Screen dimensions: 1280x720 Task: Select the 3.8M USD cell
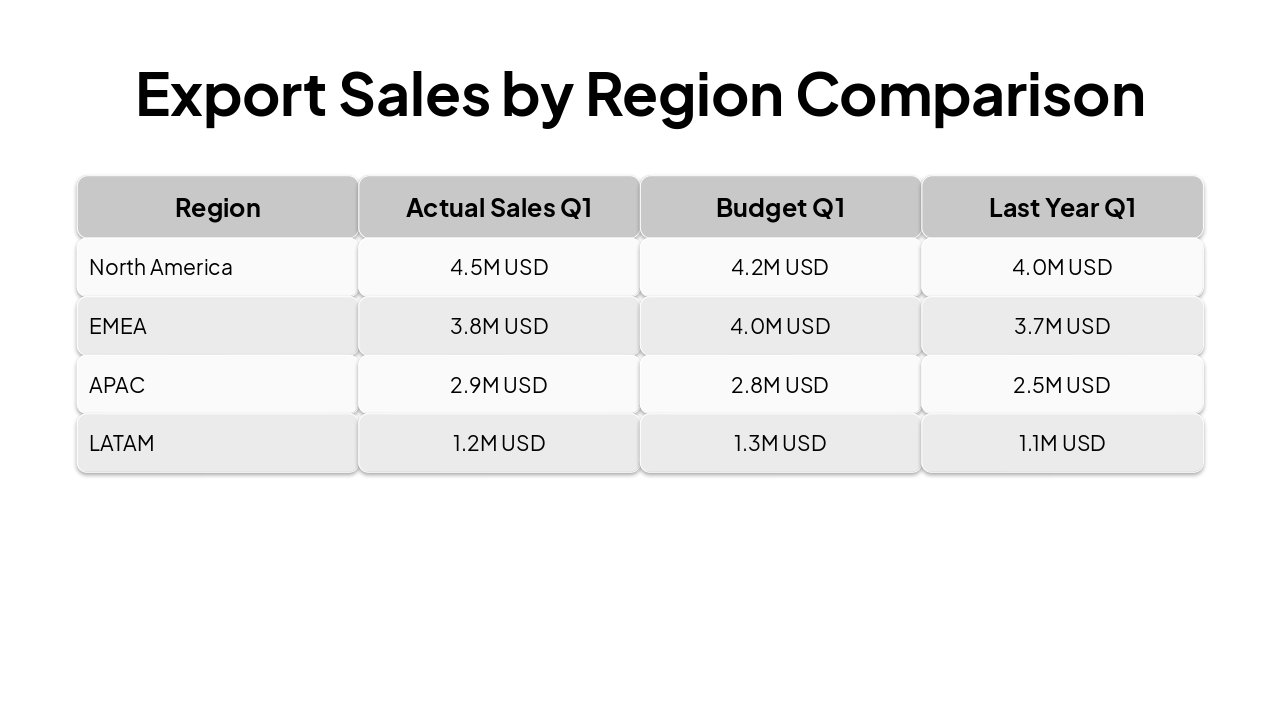click(499, 326)
